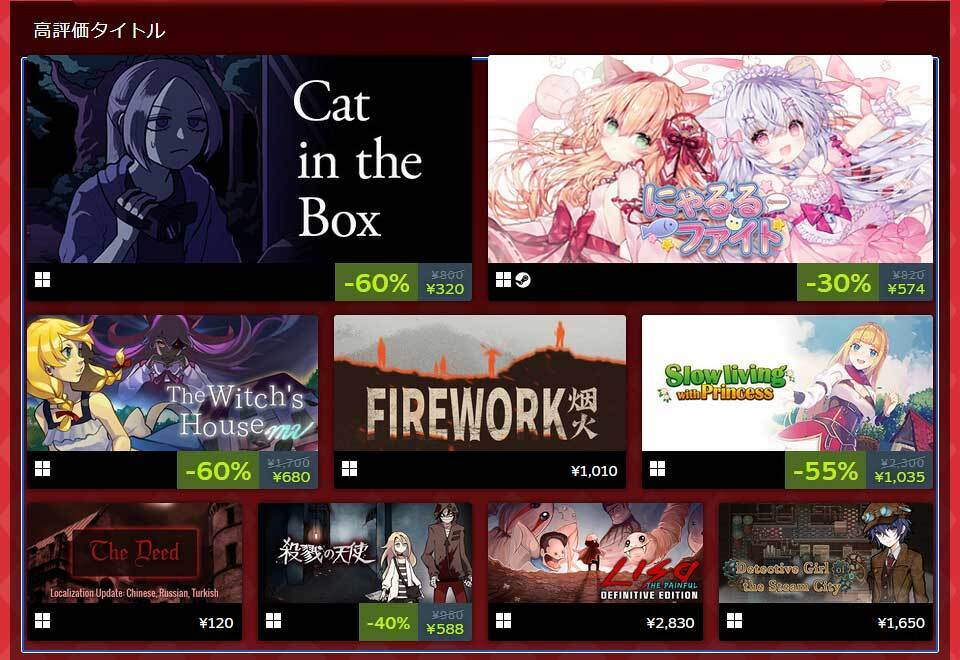Click the Windows icon under Detective Girl
This screenshot has height=660, width=960.
click(x=734, y=621)
